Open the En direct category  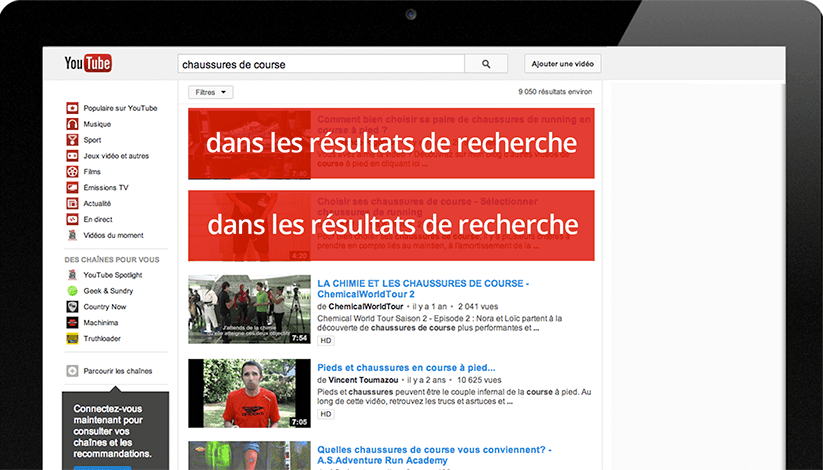(98, 220)
